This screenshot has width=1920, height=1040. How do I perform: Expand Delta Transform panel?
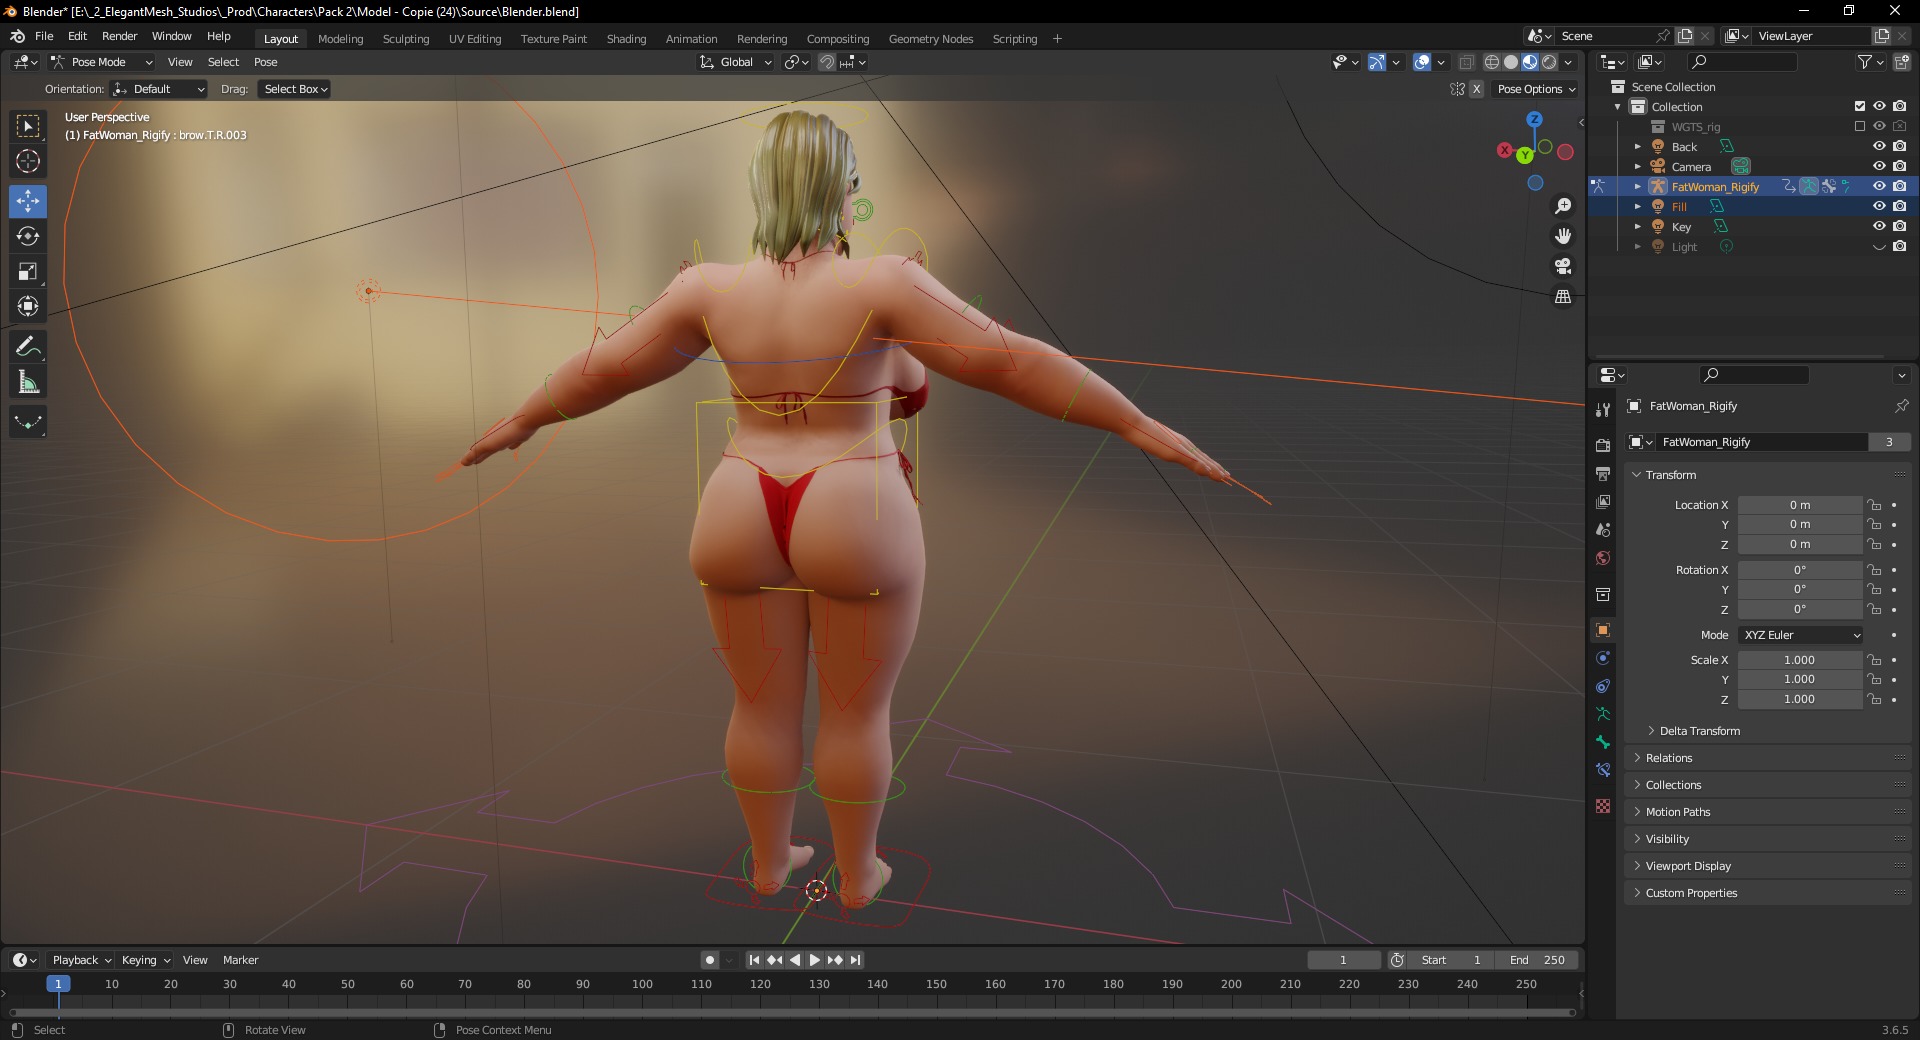pos(1699,731)
